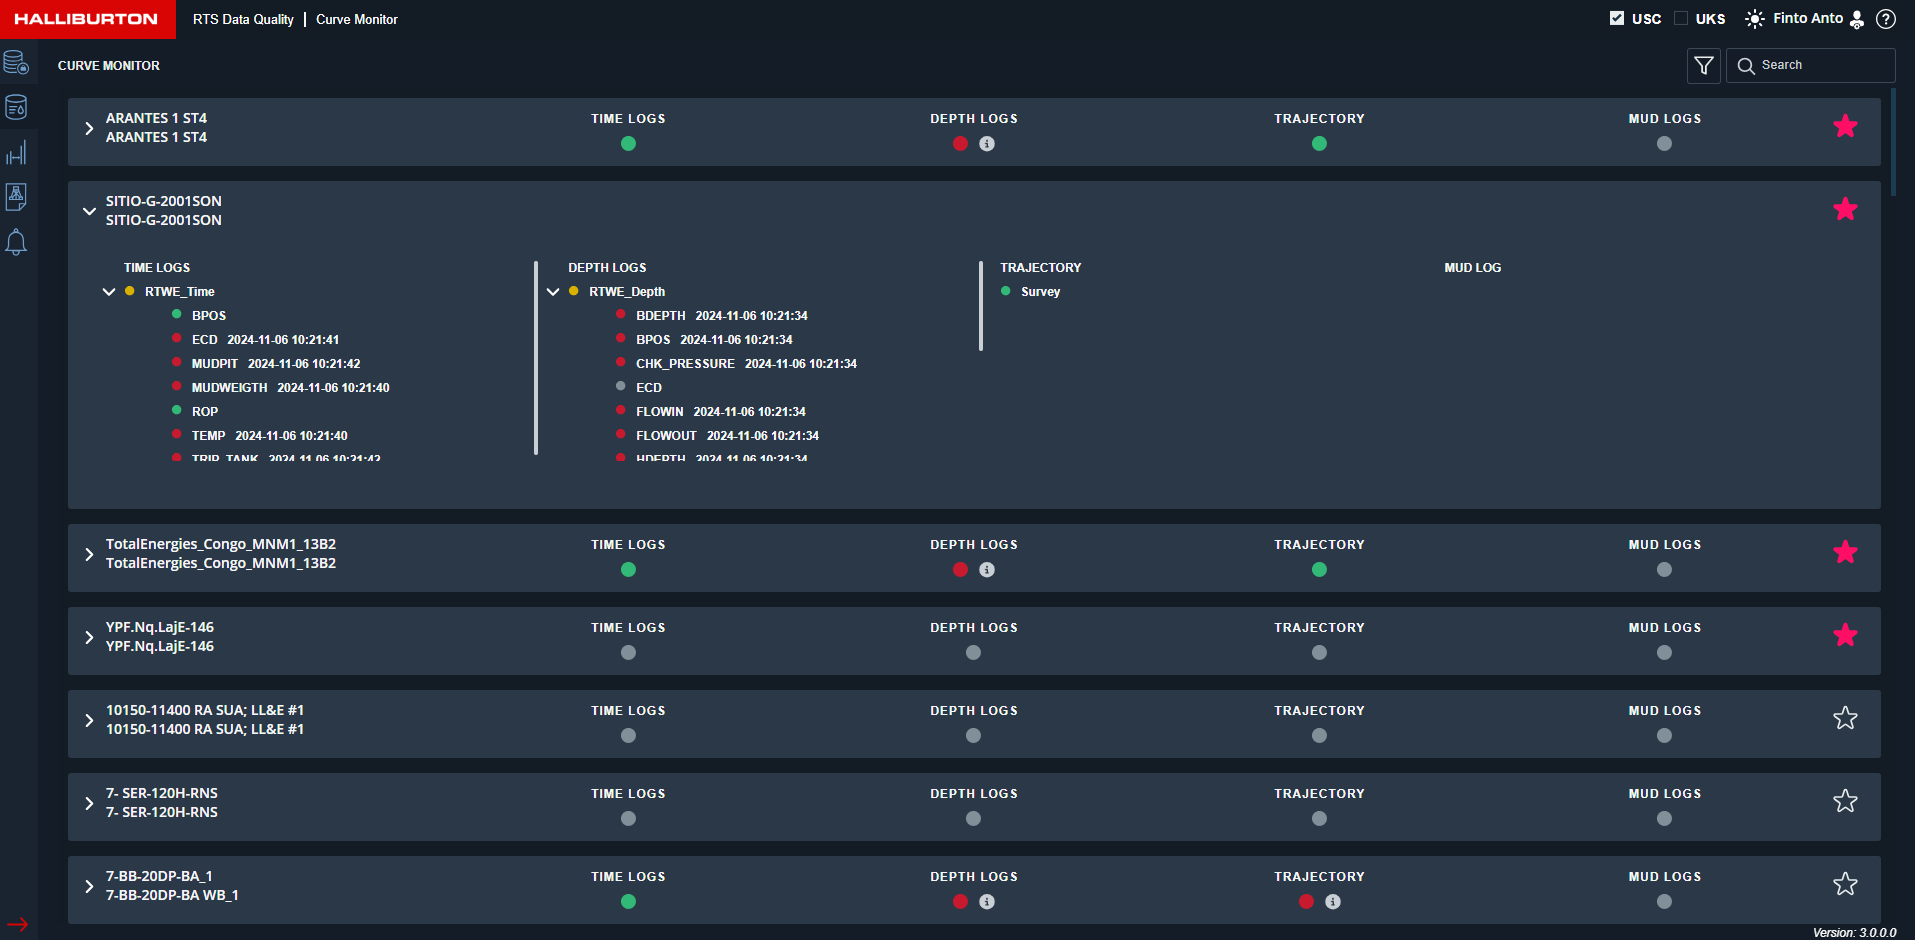Viewport: 1915px width, 940px height.
Task: Toggle the light/dark theme sun icon
Action: click(x=1755, y=19)
